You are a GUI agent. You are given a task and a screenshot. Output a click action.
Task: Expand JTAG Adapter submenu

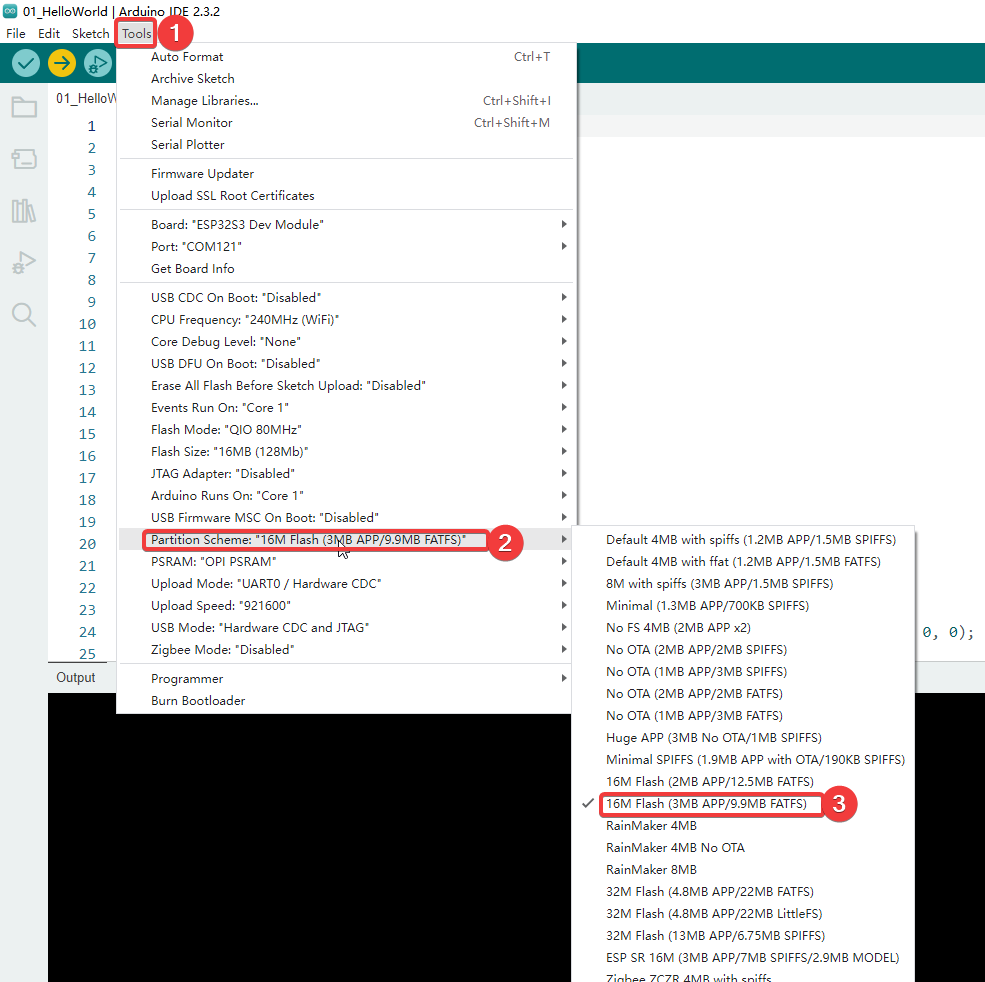click(346, 473)
